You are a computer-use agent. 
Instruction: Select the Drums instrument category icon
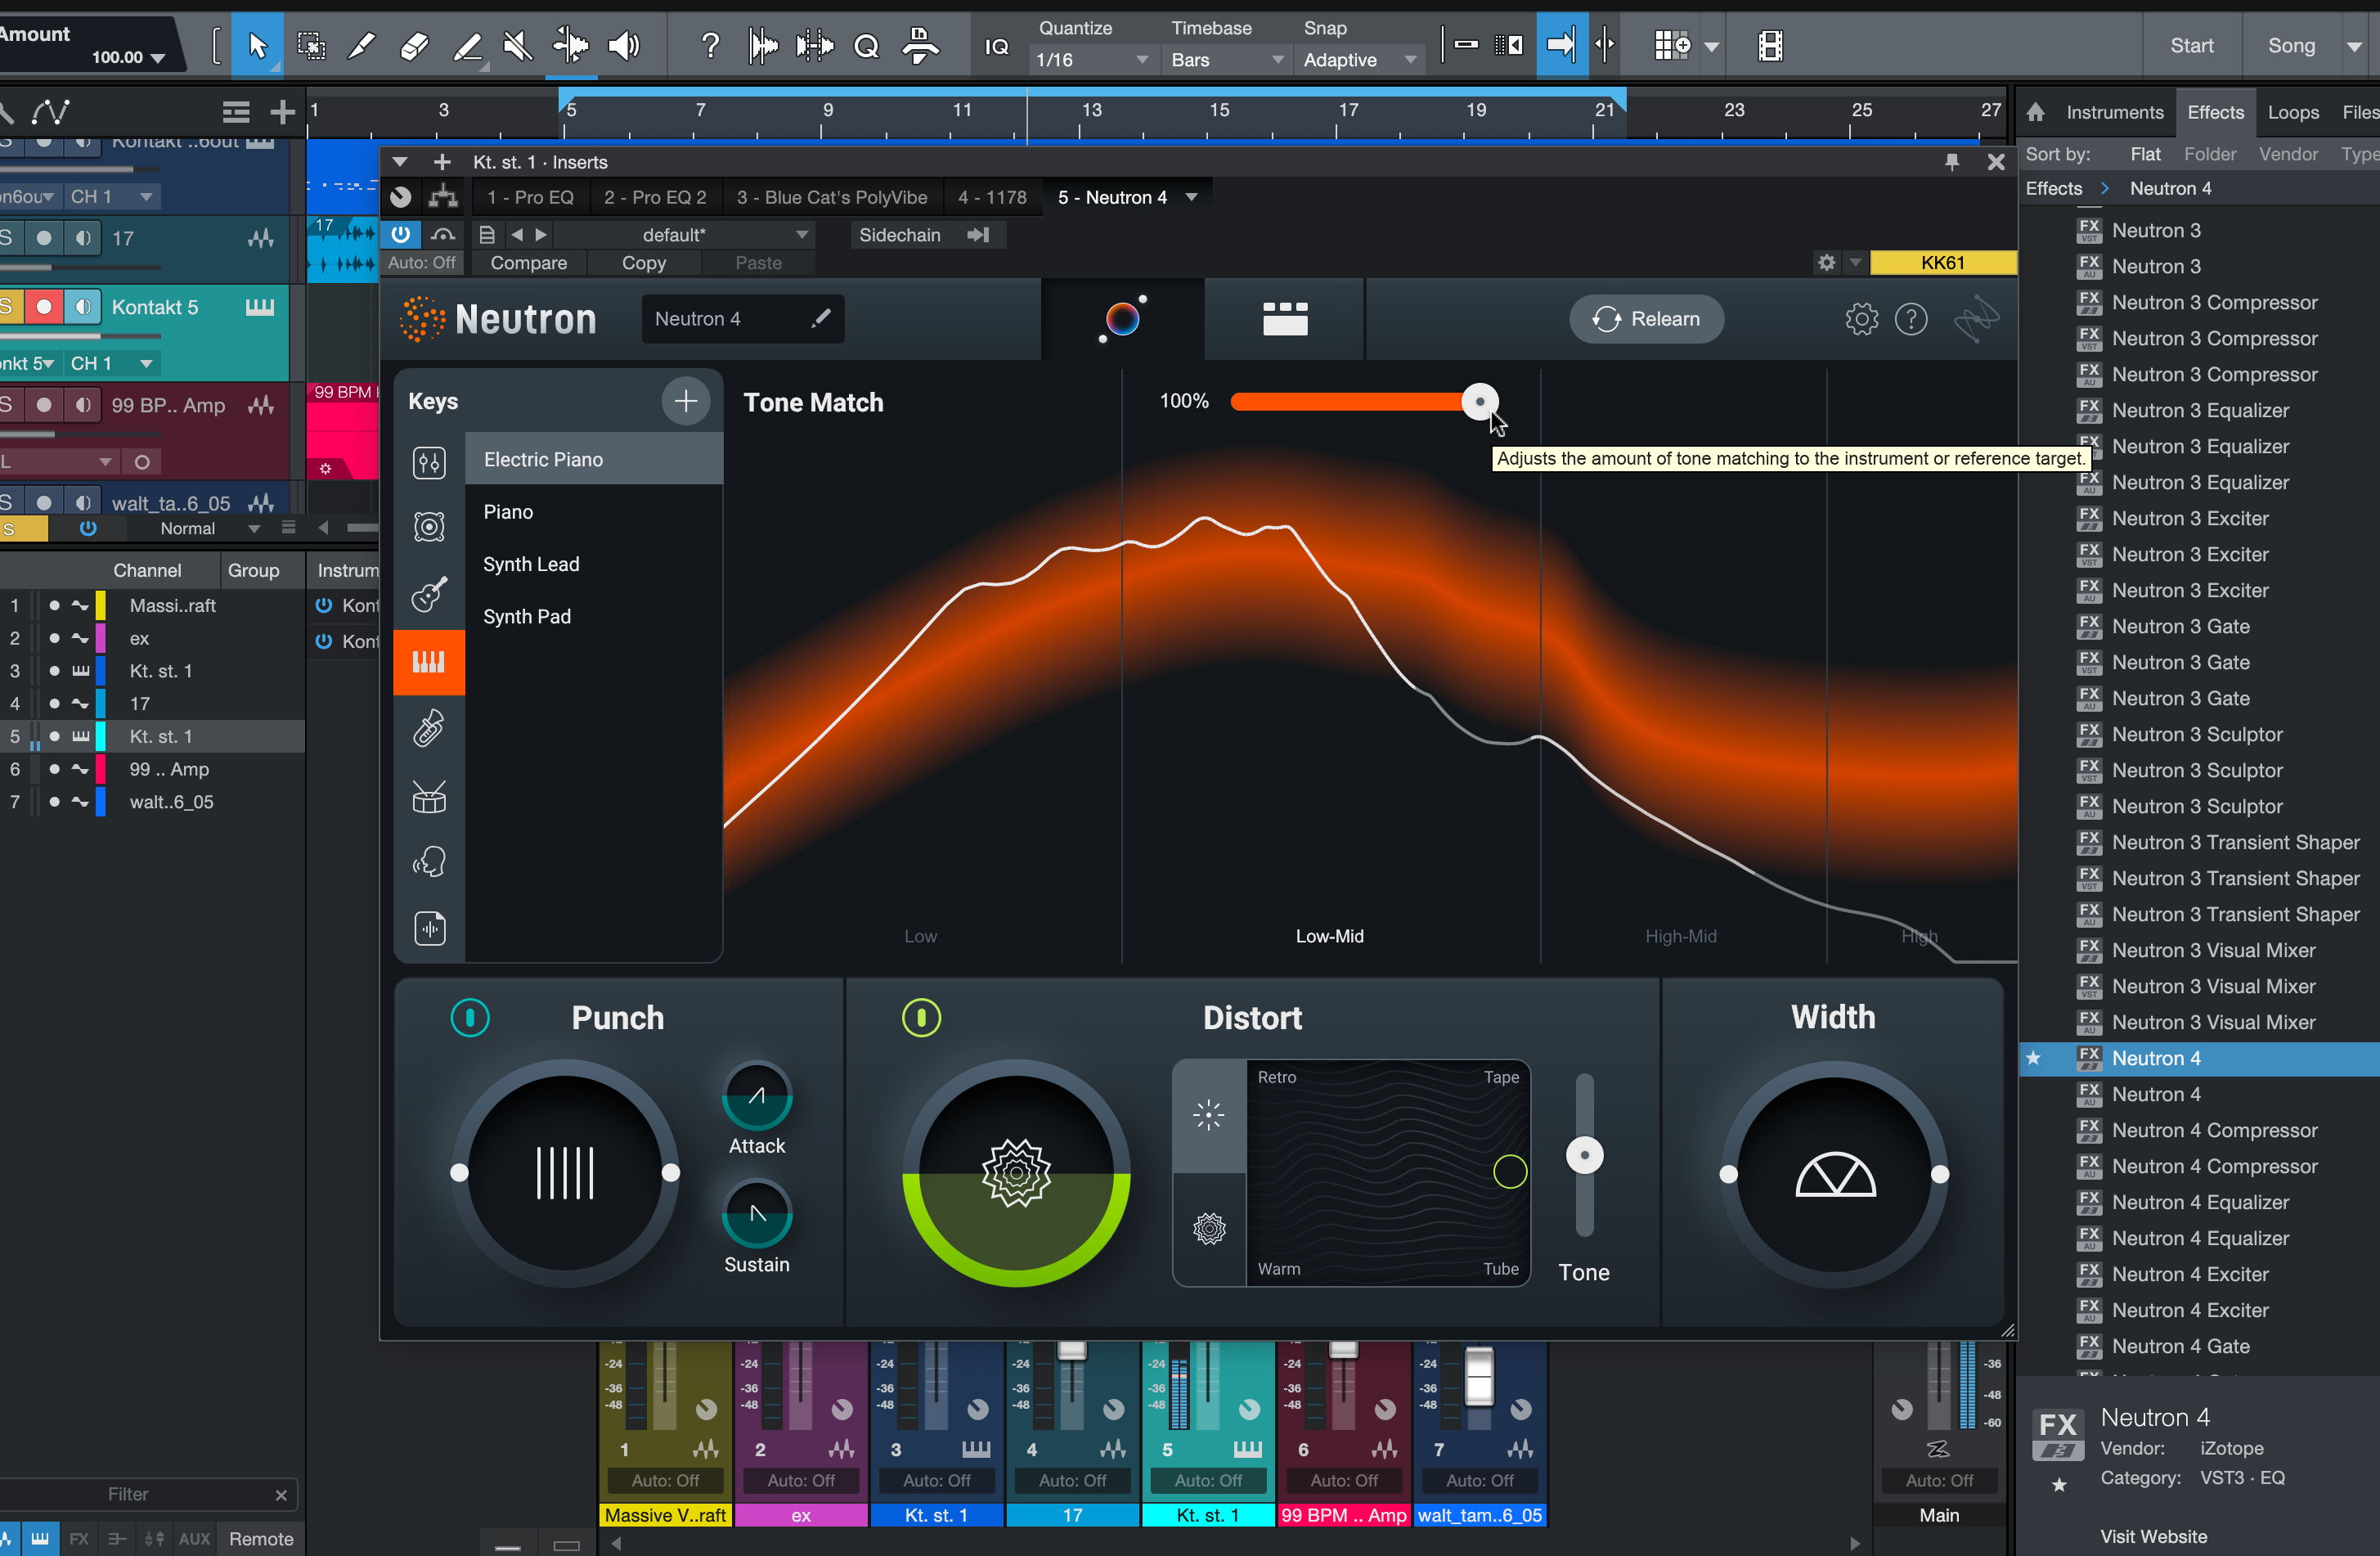tap(429, 796)
